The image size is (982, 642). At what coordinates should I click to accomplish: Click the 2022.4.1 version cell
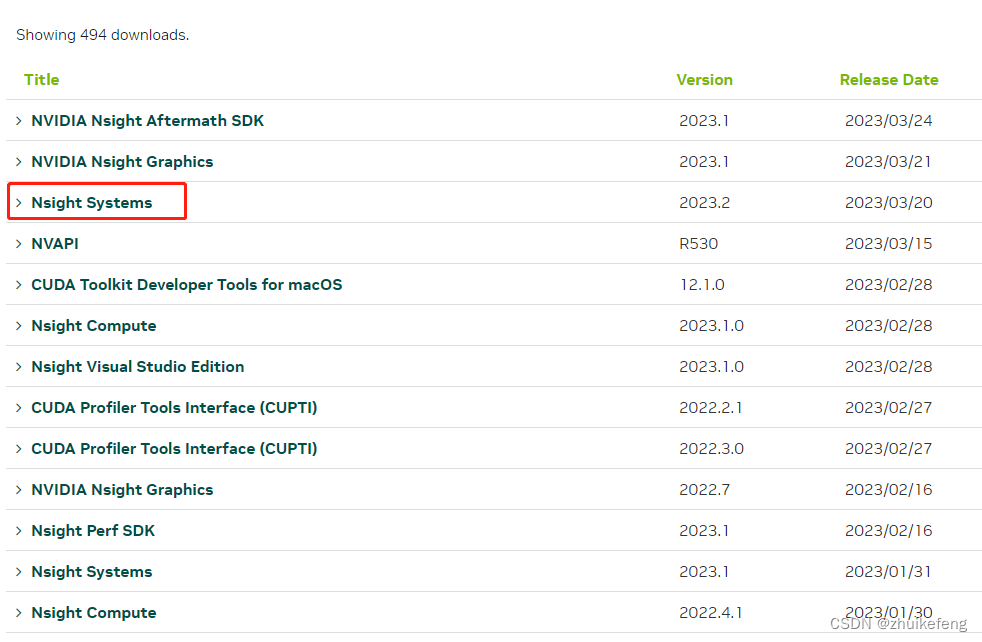(x=711, y=613)
